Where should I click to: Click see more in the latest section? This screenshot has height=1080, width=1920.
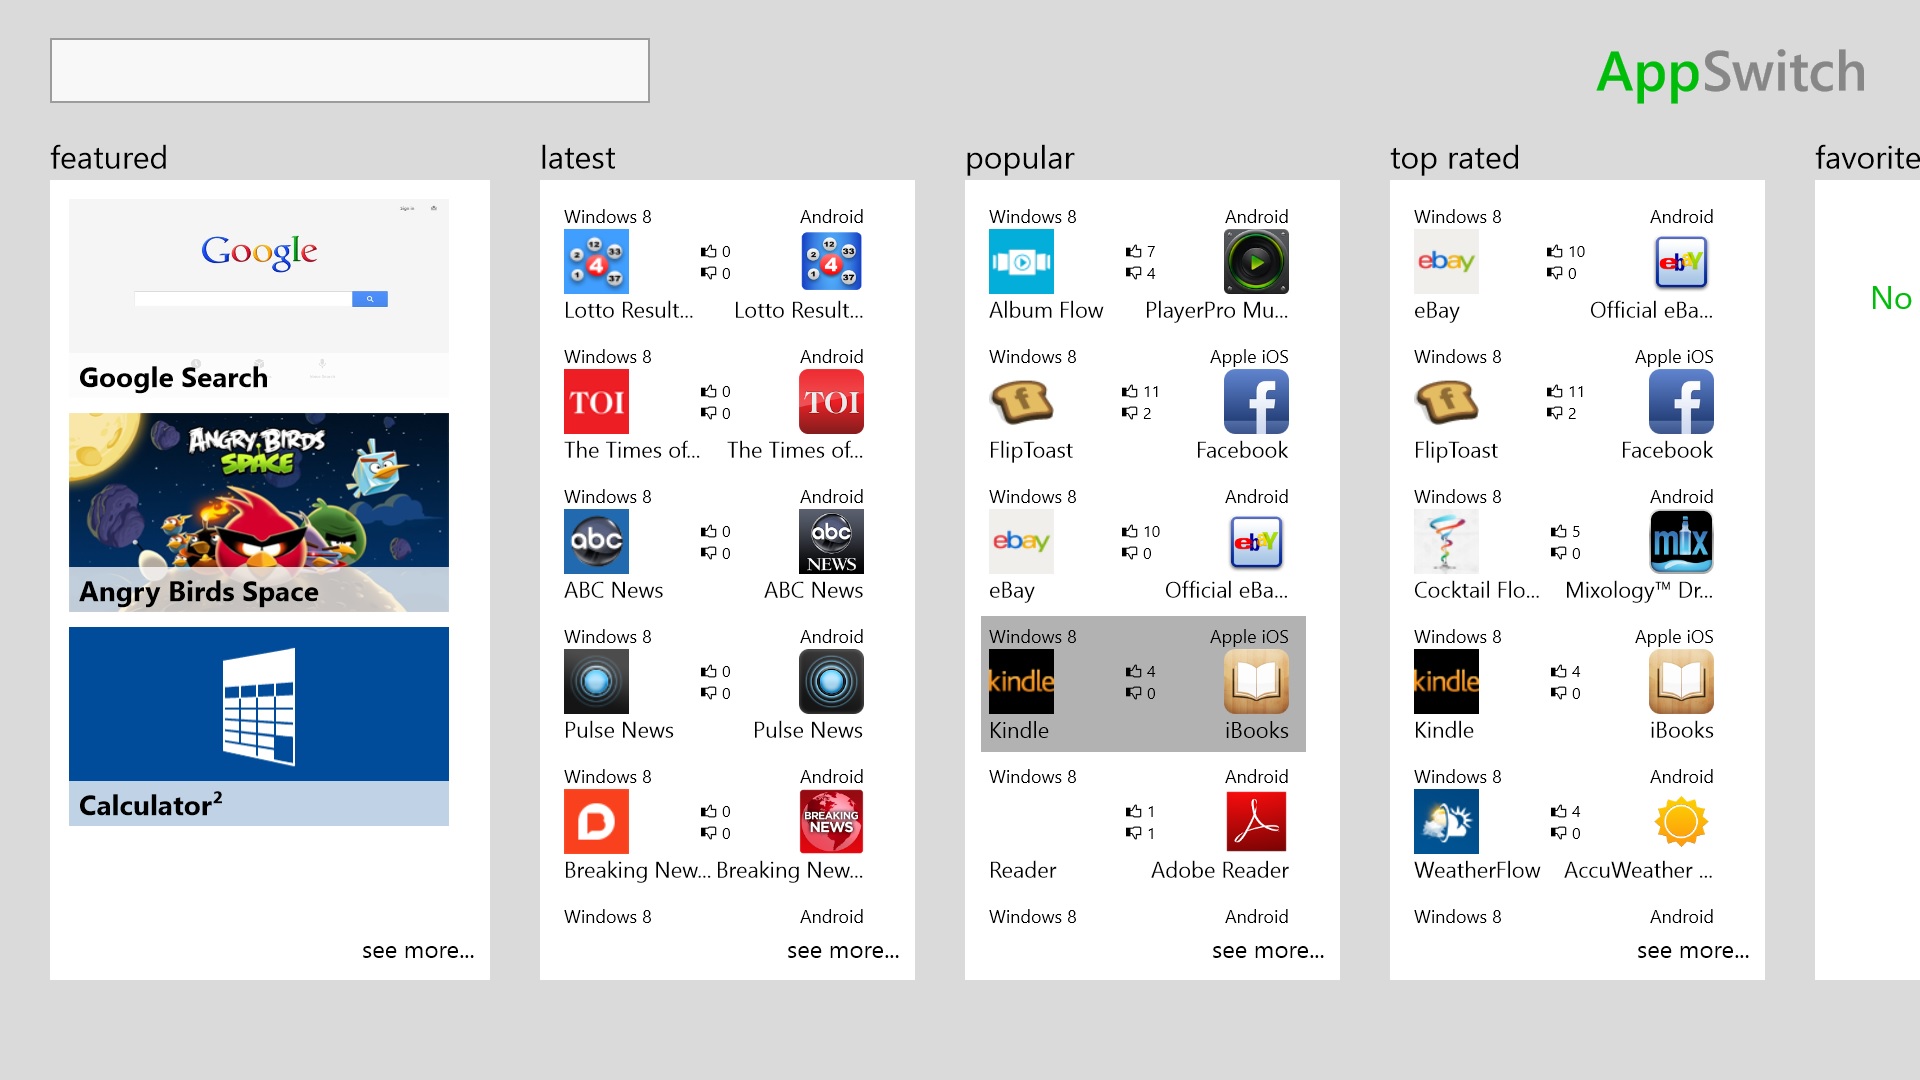coord(839,949)
